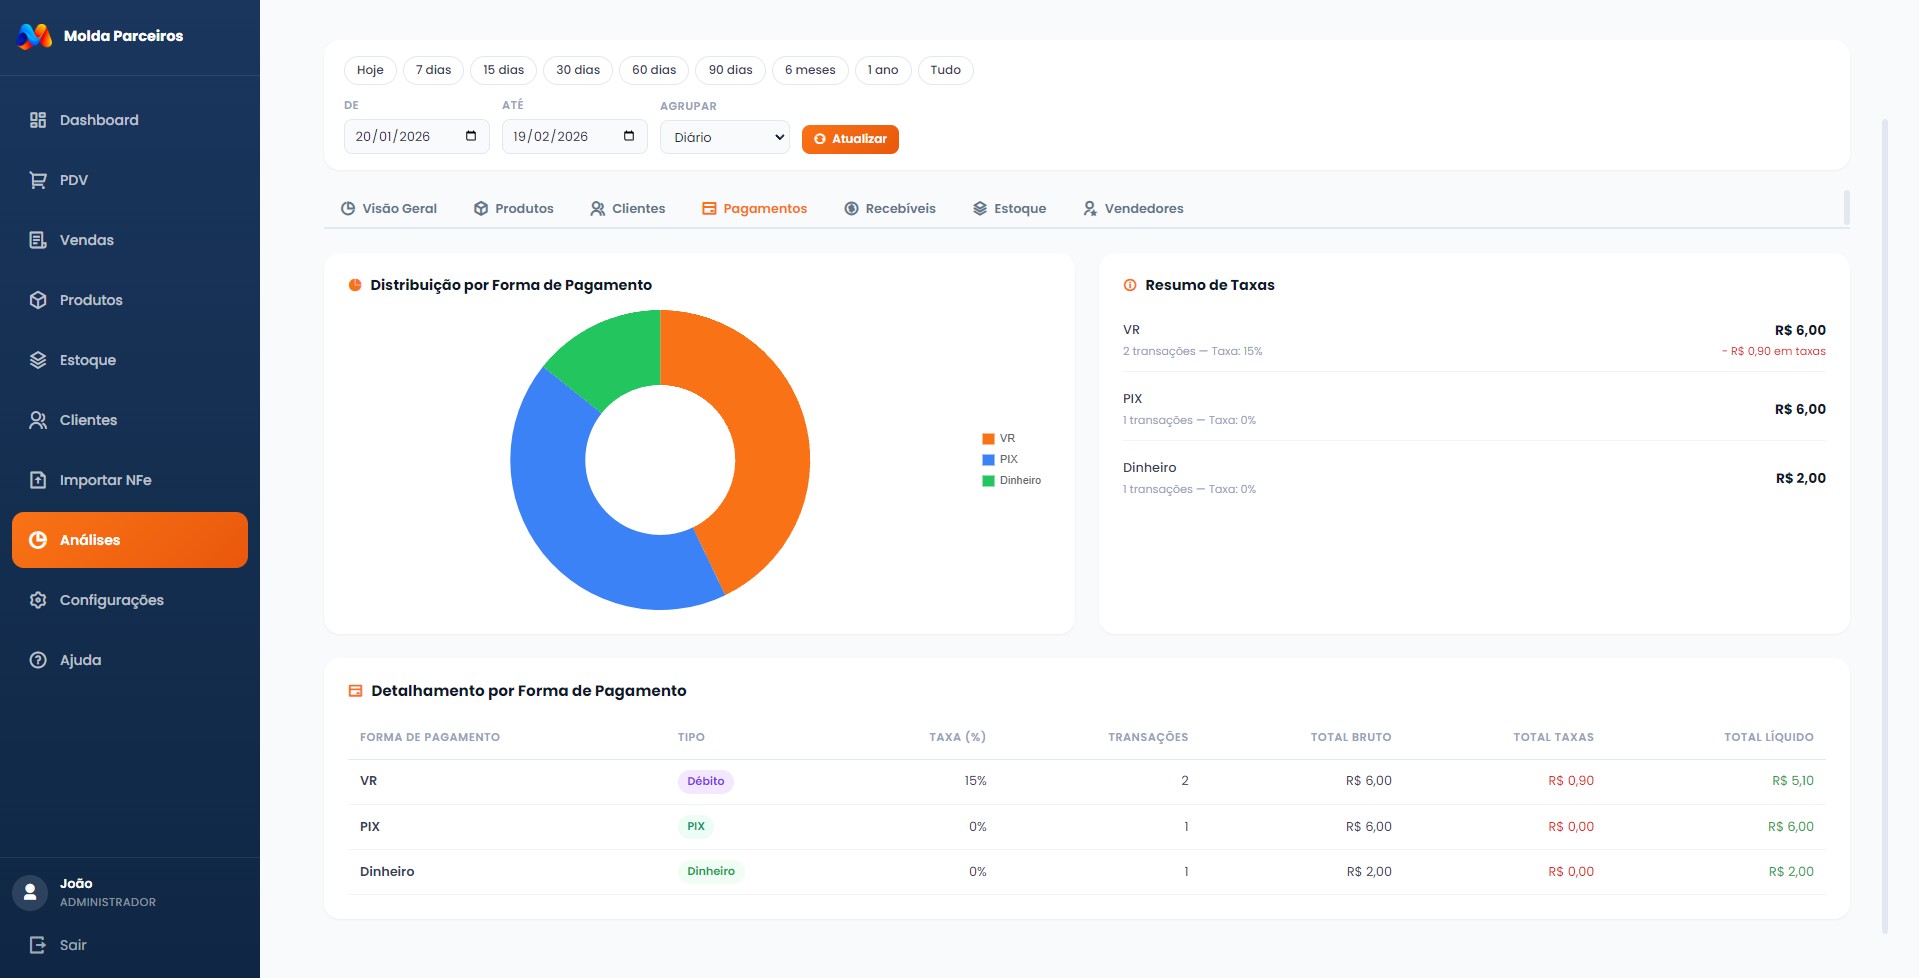Click the Ajuda question mark icon

[38, 660]
